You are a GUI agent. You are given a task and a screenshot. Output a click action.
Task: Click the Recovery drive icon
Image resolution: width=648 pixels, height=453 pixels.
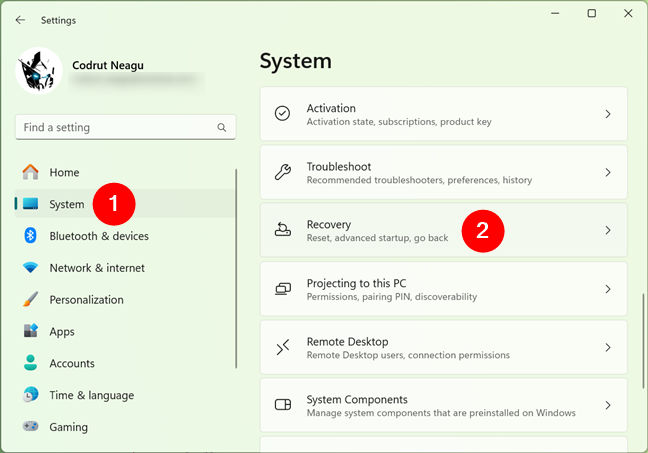click(x=283, y=229)
